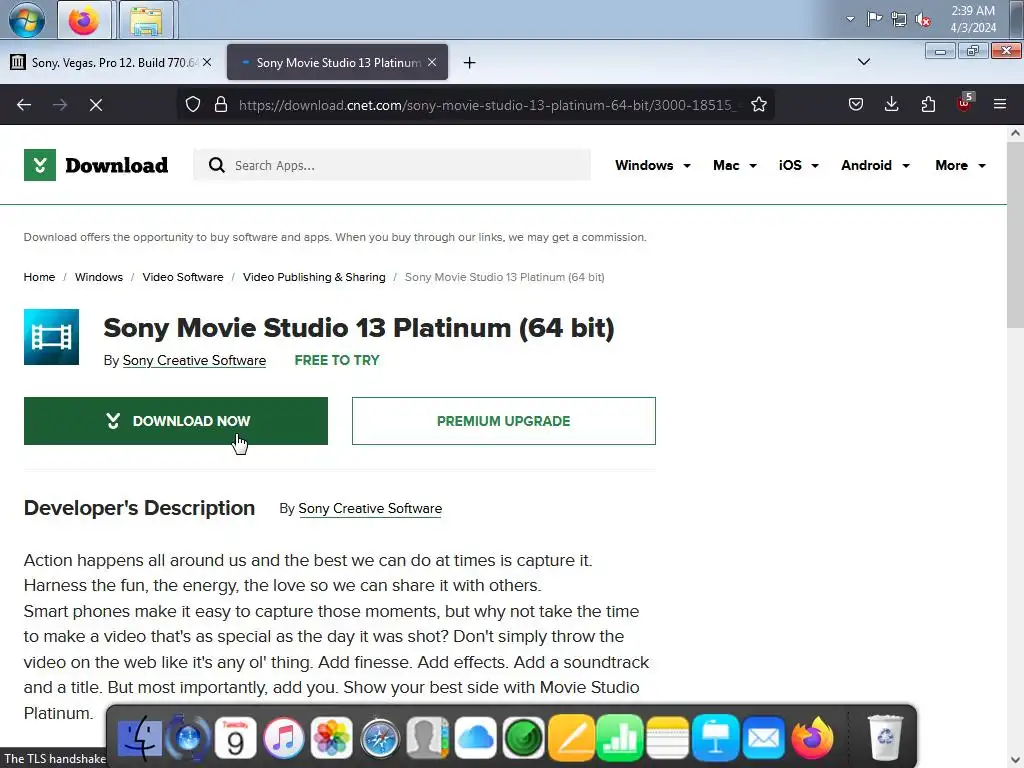This screenshot has height=768, width=1024.
Task: Open Video Publishing & Sharing breadcrumb
Action: (x=314, y=277)
